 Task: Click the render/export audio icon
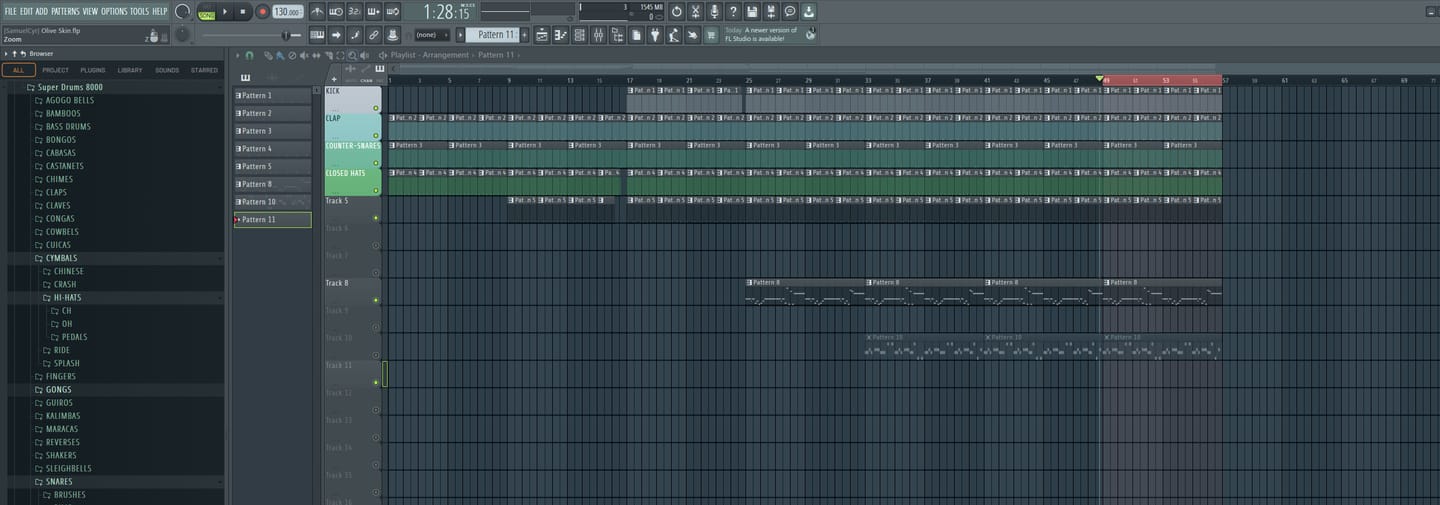pyautogui.click(x=771, y=11)
